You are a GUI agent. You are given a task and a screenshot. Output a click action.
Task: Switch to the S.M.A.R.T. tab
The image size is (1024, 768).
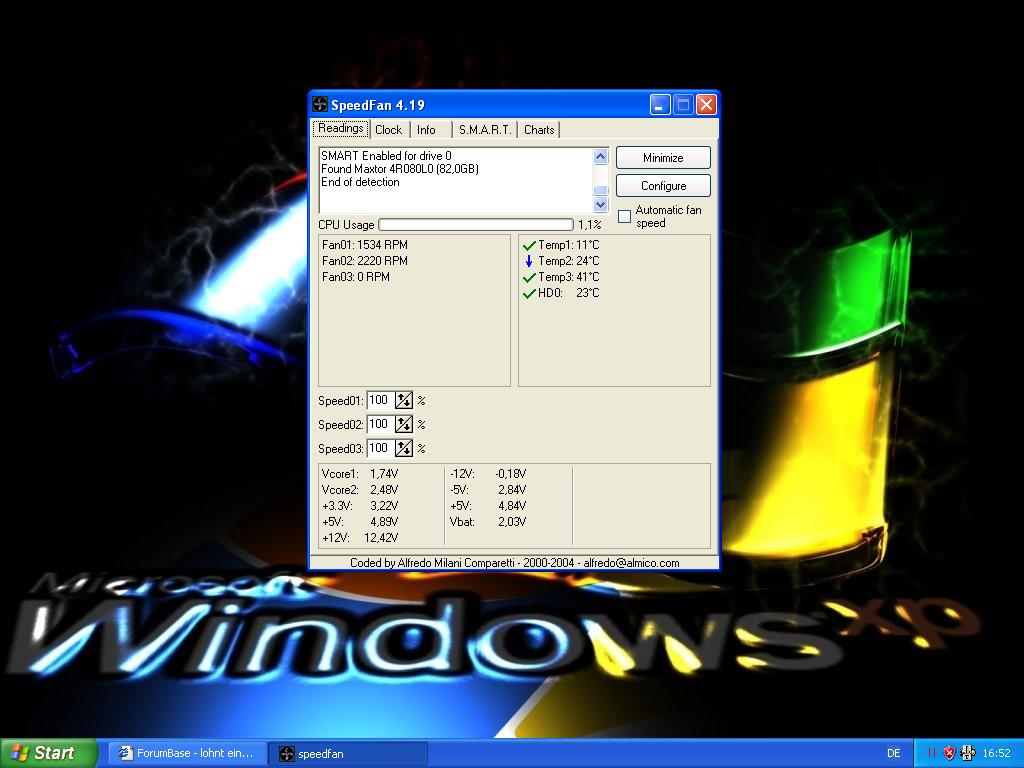click(x=485, y=130)
